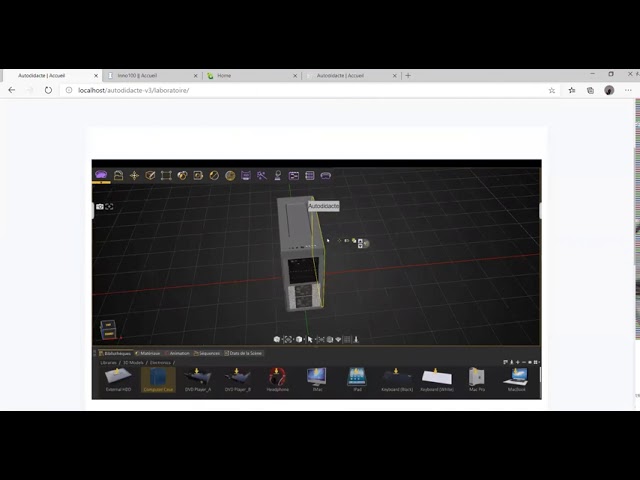Click the view orientation cube gizmo
Image resolution: width=640 pixels, height=480 pixels.
[109, 329]
